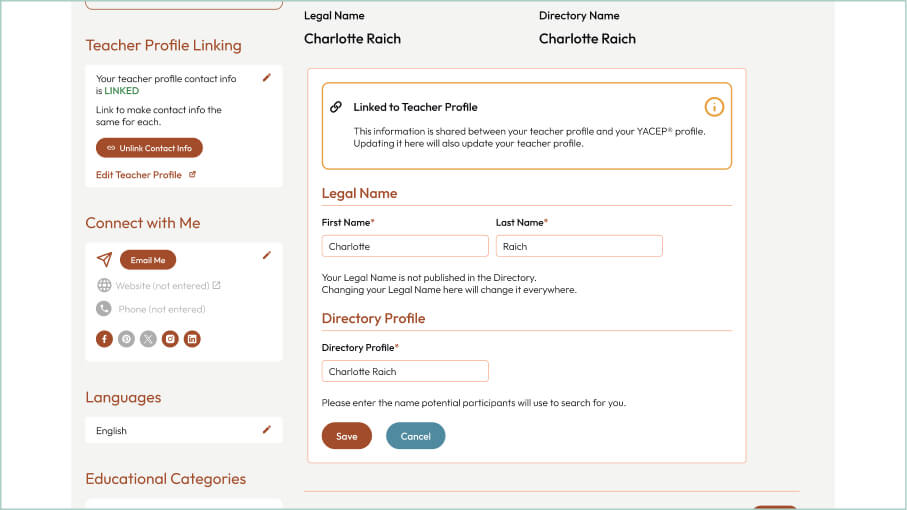Click the X (Twitter) social icon
Screen dimensions: 907x510
(148, 339)
